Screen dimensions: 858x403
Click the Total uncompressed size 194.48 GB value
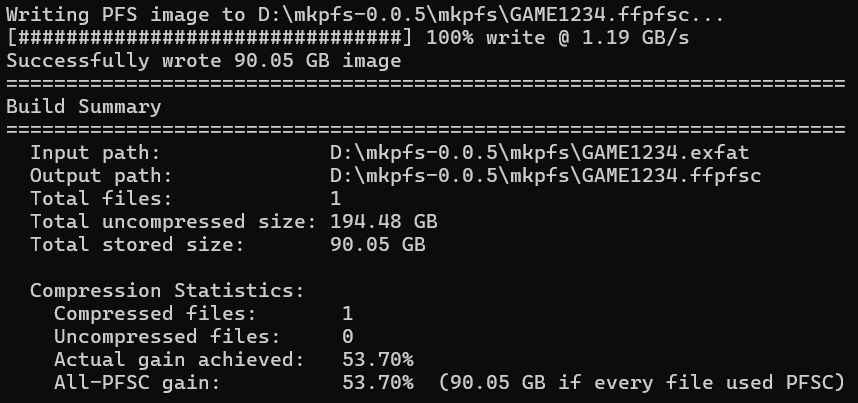click(x=384, y=221)
